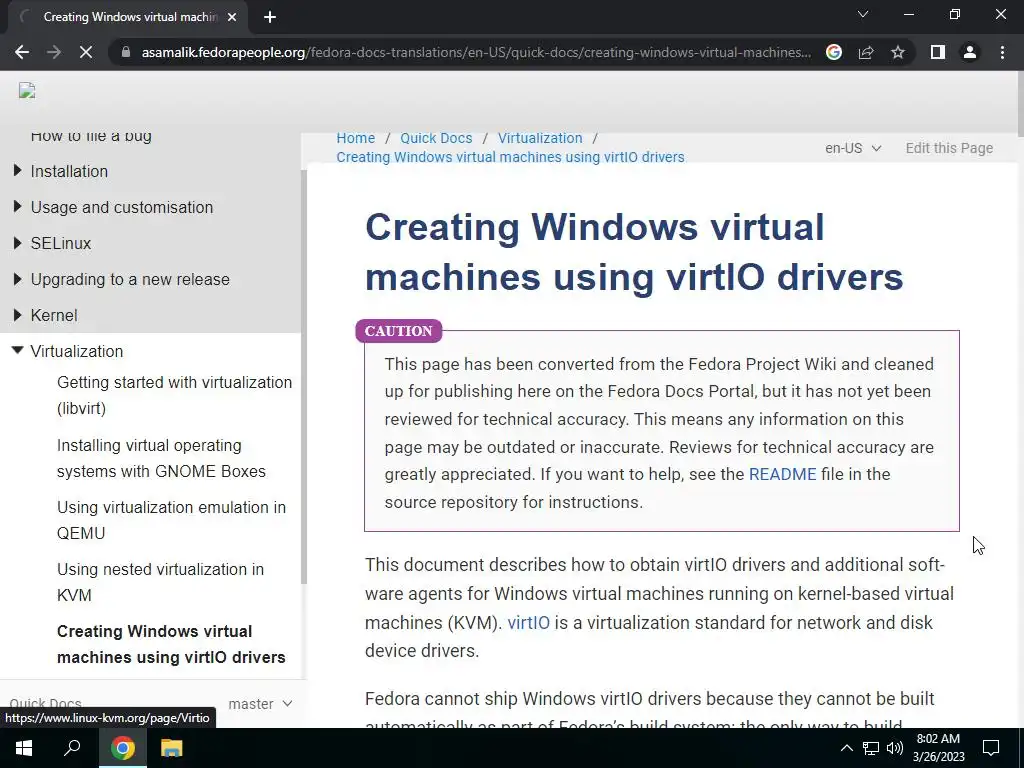Open File Explorer from taskbar
This screenshot has height=768, width=1024.
[x=171, y=748]
